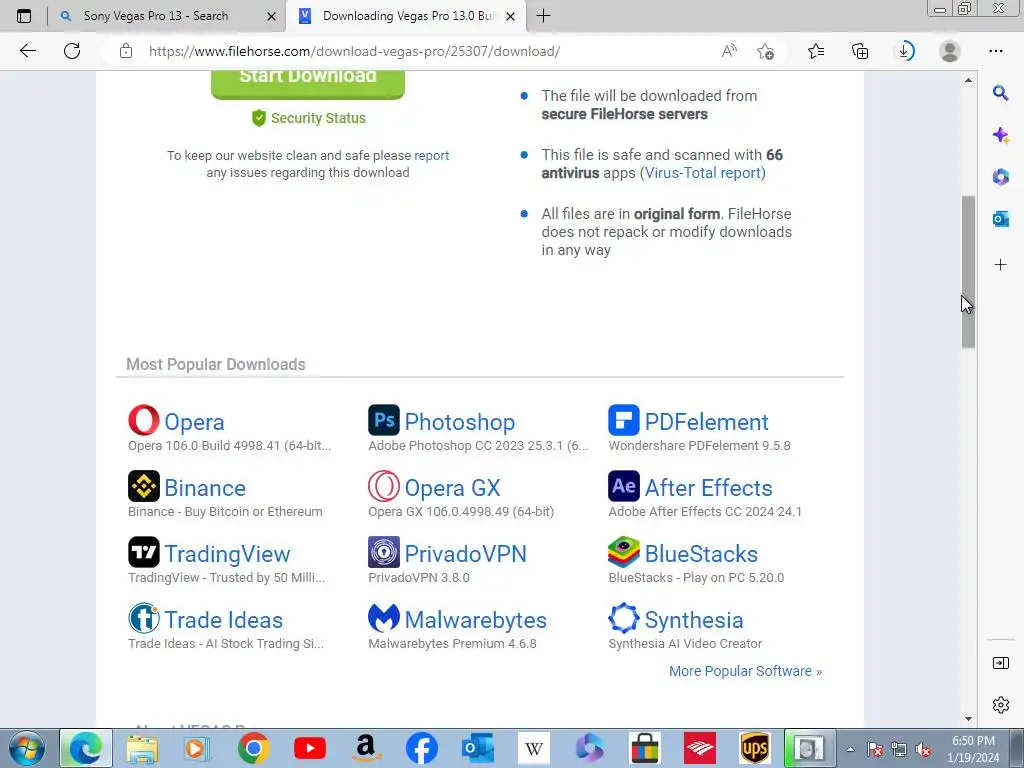Click the scrollbar down arrow
This screenshot has width=1024, height=768.
click(x=968, y=719)
